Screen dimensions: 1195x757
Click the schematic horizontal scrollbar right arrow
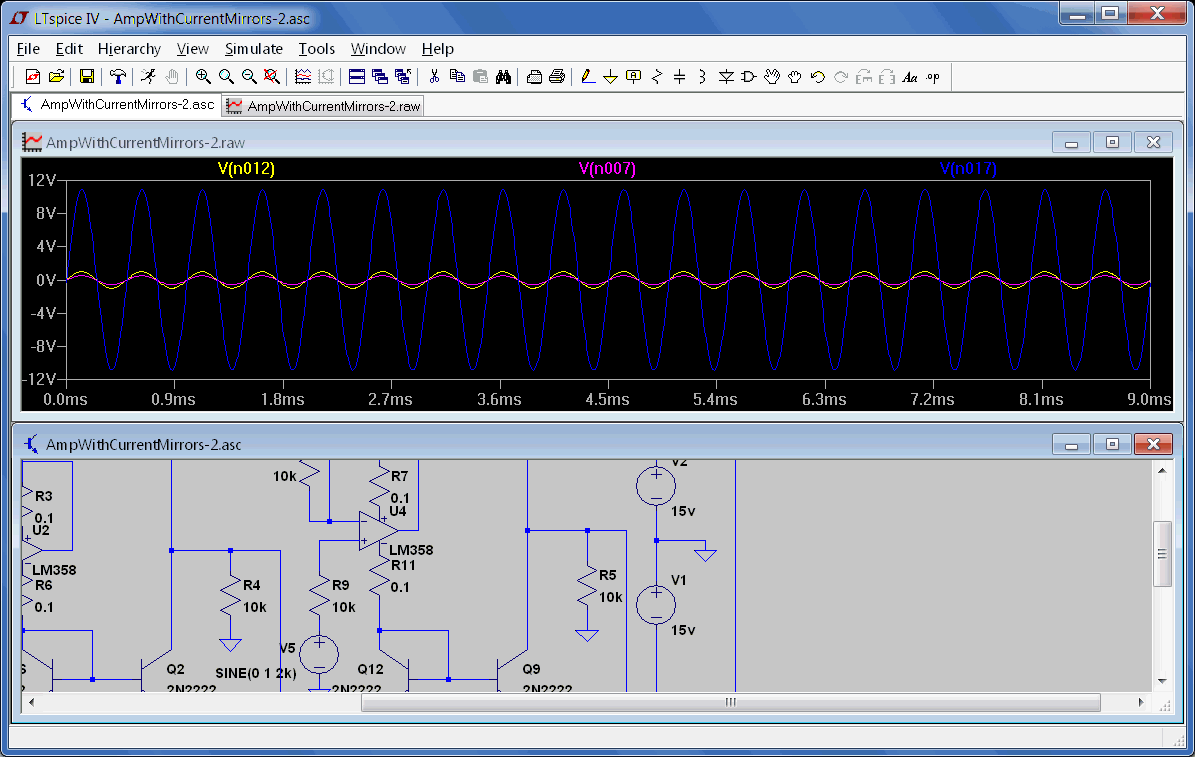point(1141,702)
